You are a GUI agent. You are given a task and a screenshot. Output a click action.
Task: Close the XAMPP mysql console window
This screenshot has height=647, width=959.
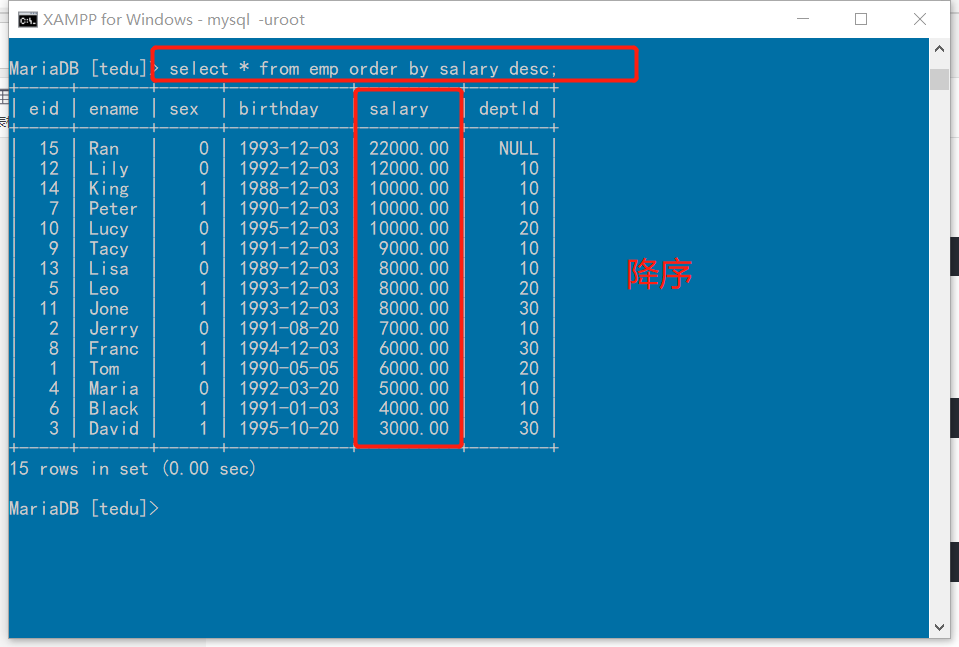(x=919, y=19)
